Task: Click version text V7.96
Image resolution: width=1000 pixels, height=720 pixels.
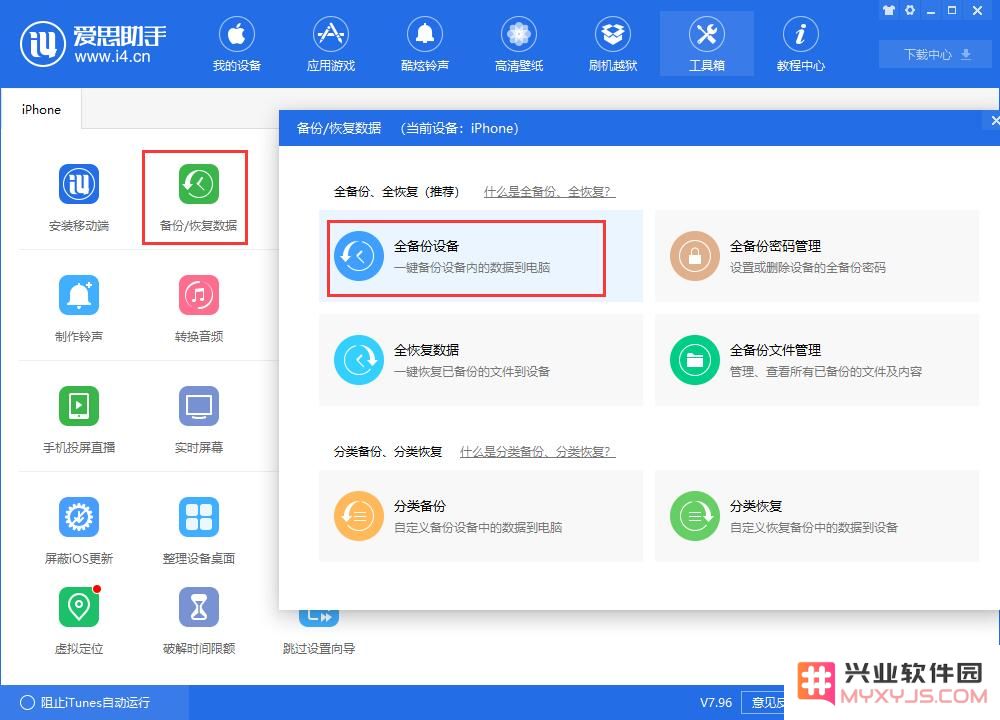Action: click(x=716, y=702)
